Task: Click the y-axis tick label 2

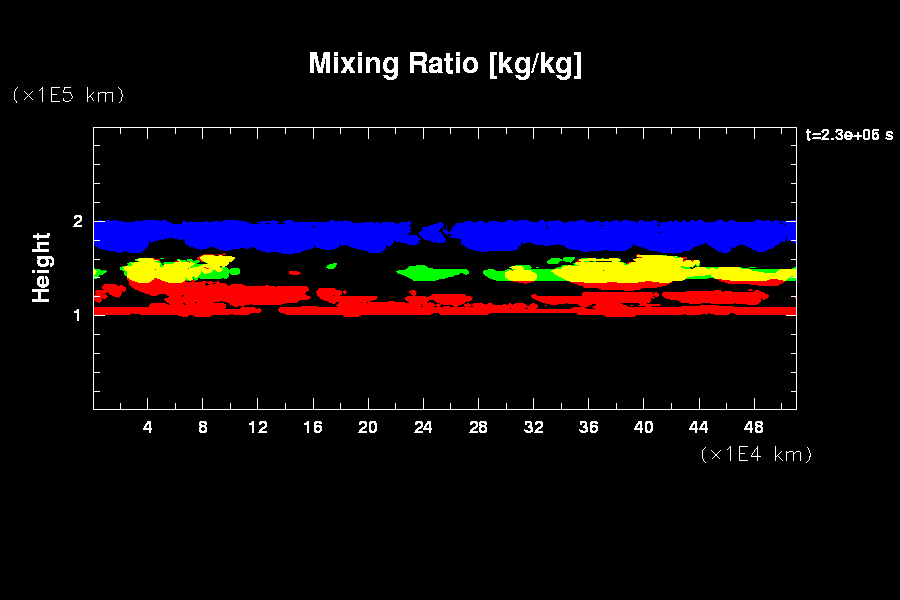Action: (78, 221)
